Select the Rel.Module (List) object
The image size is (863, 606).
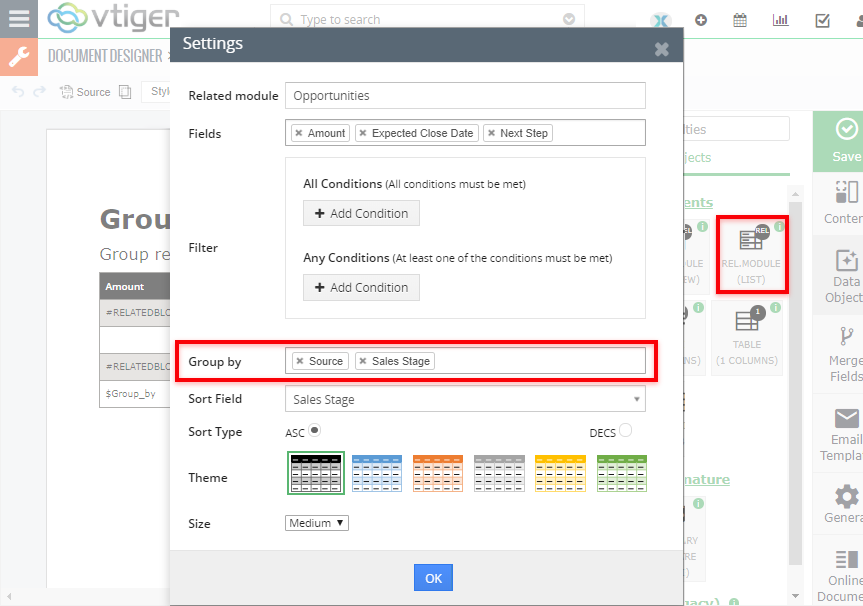pyautogui.click(x=751, y=255)
